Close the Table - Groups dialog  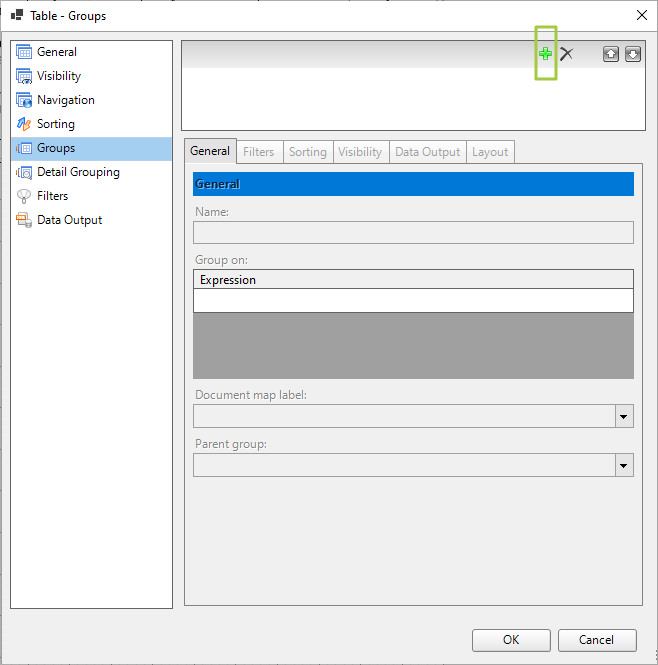tap(641, 15)
